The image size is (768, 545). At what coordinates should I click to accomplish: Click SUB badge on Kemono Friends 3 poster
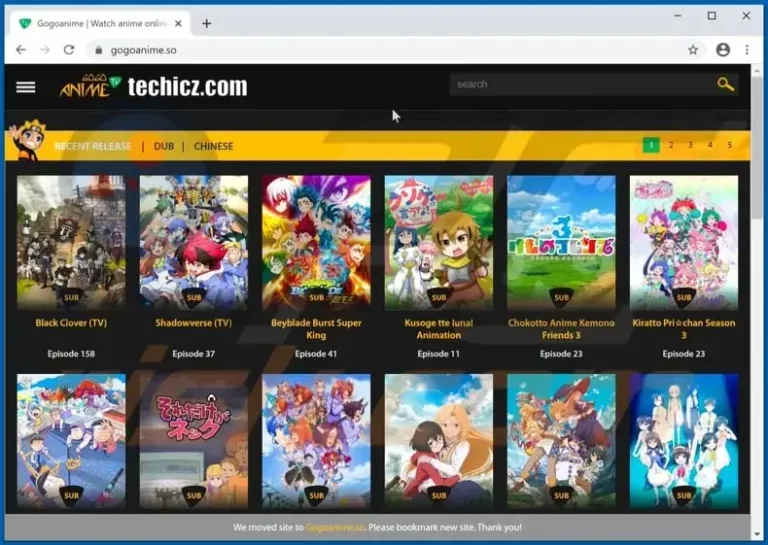[561, 298]
